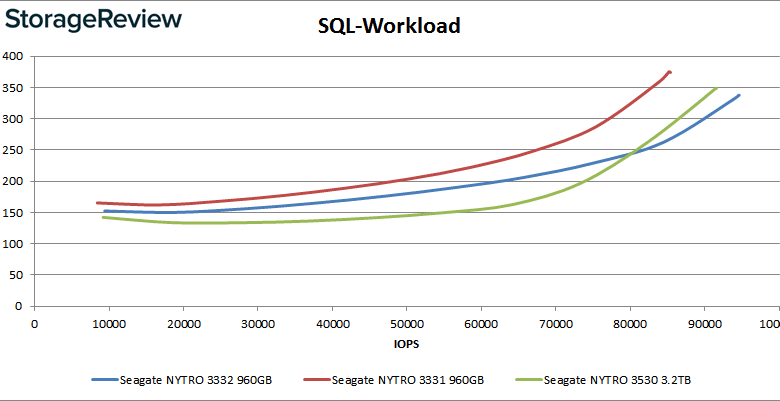Click the end of the red NYTRO 3331 curve
This screenshot has height=401, width=780.
(670, 72)
